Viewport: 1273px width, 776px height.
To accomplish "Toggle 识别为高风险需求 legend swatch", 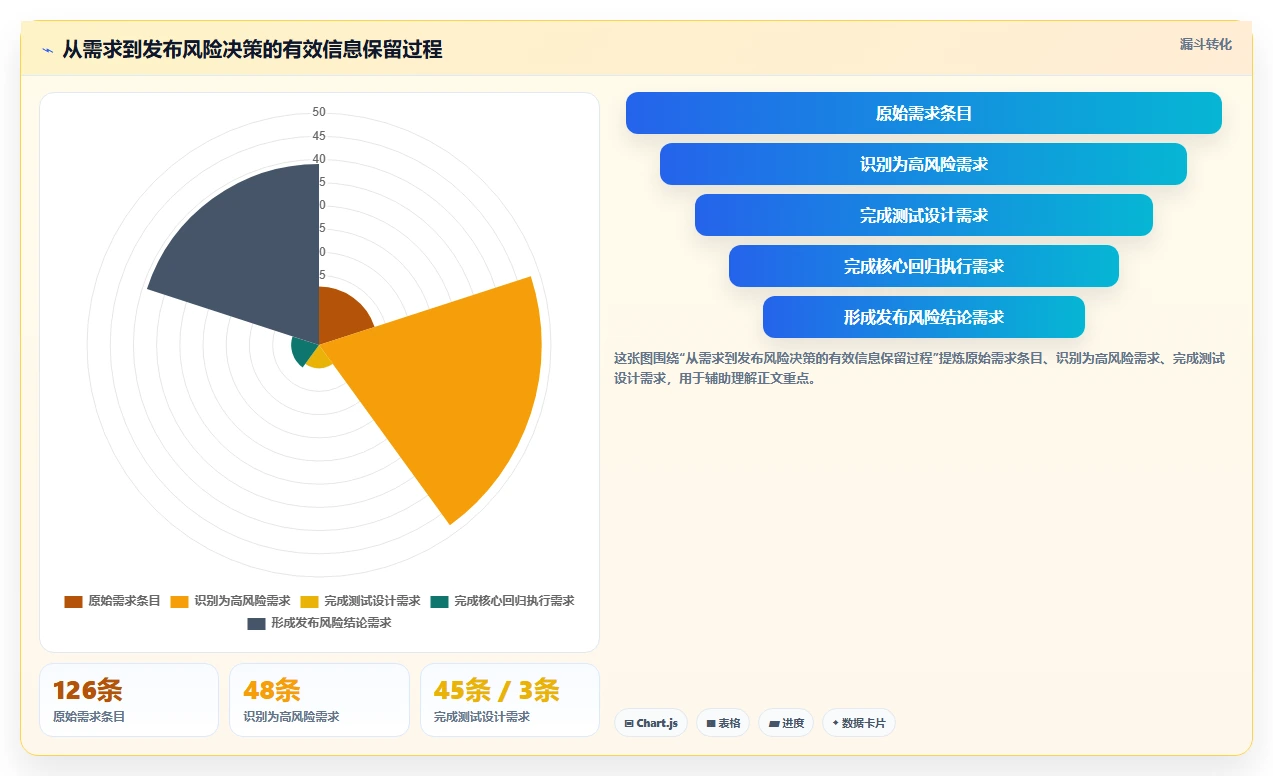I will tap(180, 602).
